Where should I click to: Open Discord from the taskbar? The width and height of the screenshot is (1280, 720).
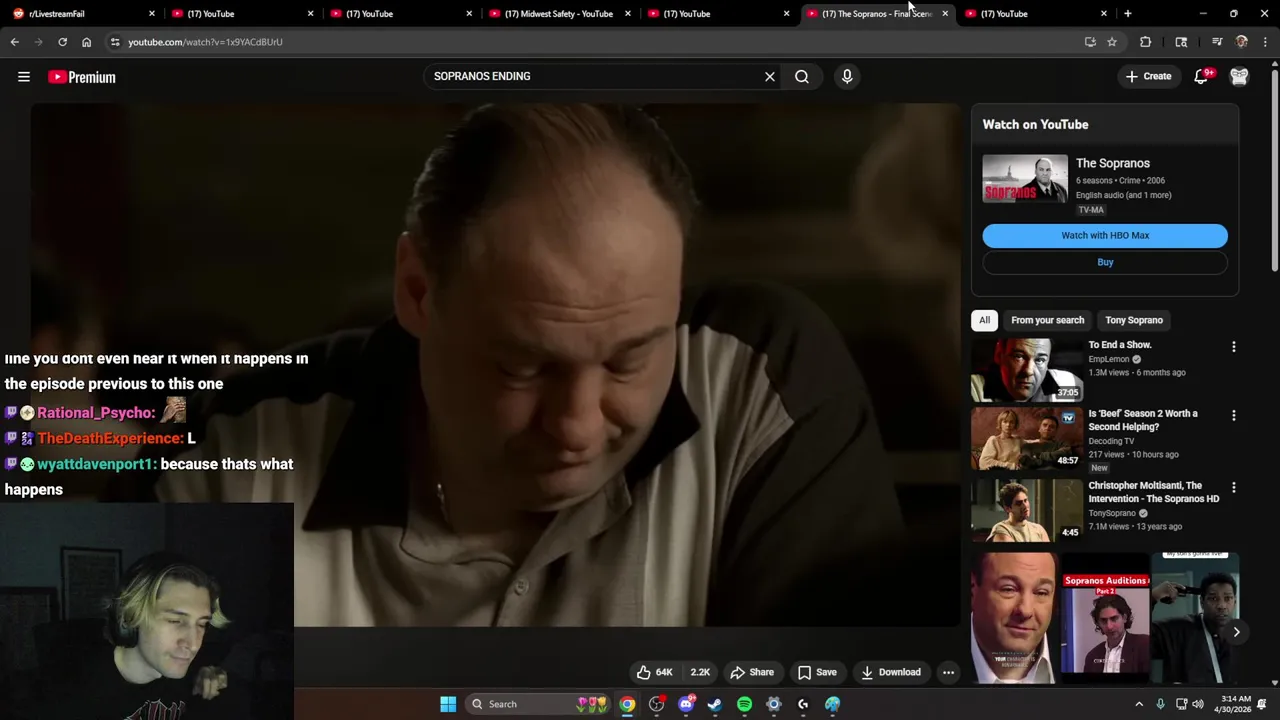pos(686,704)
